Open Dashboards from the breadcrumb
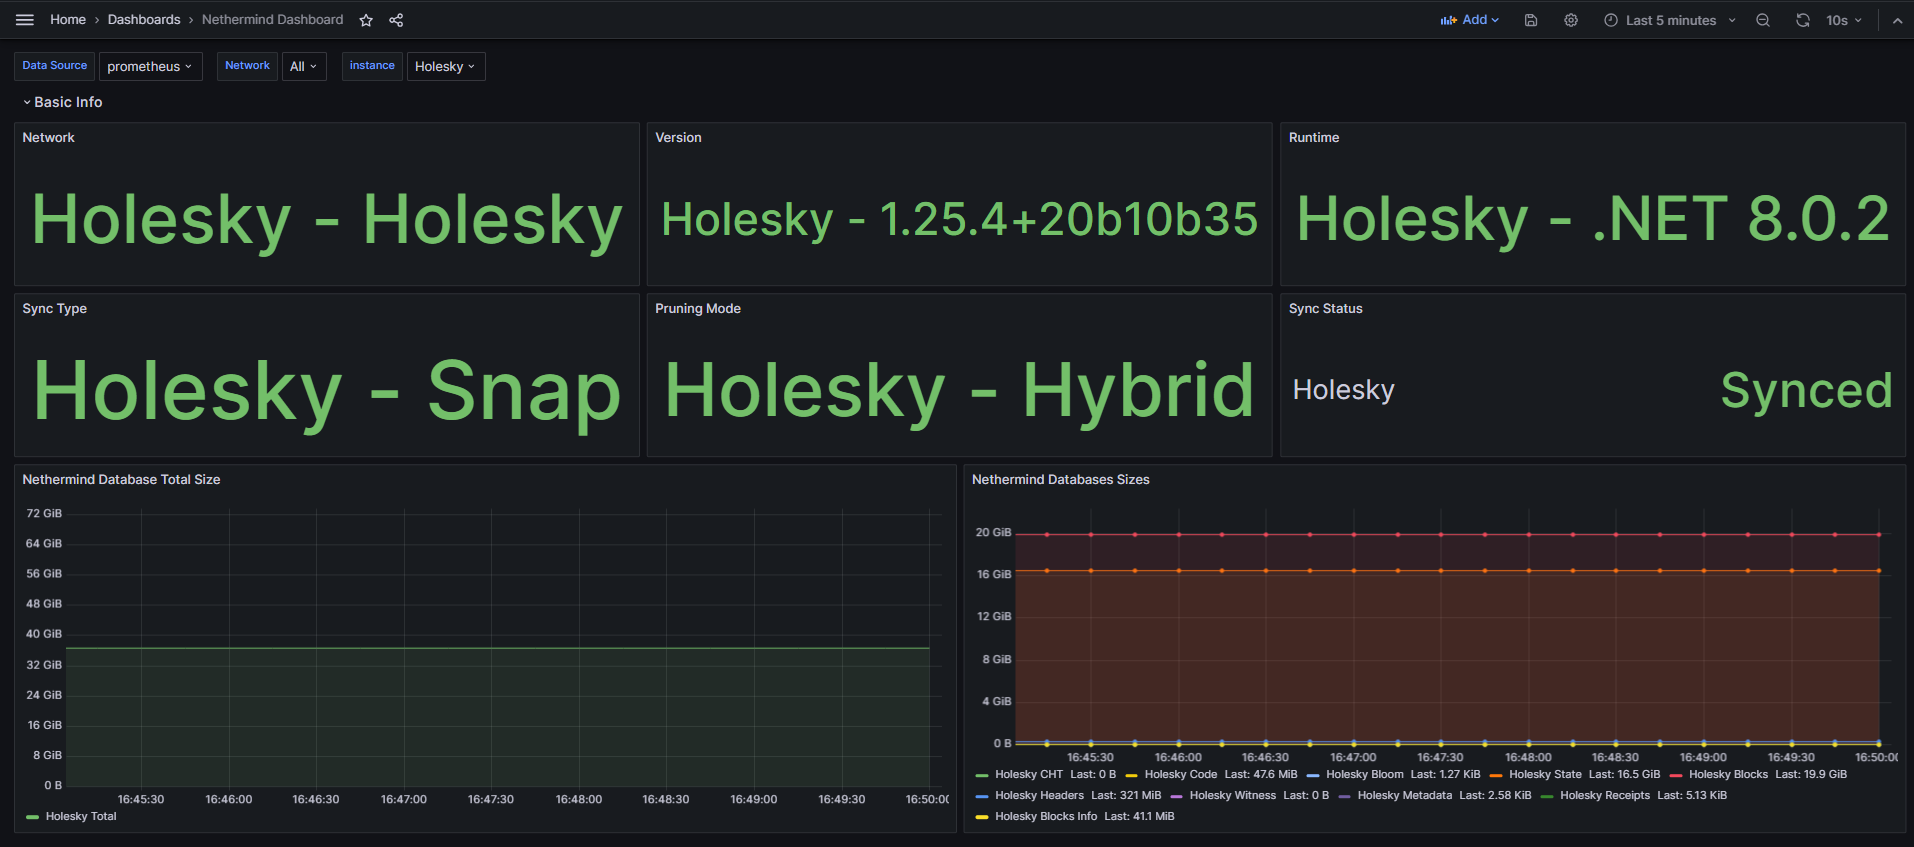The image size is (1914, 847). 144,20
